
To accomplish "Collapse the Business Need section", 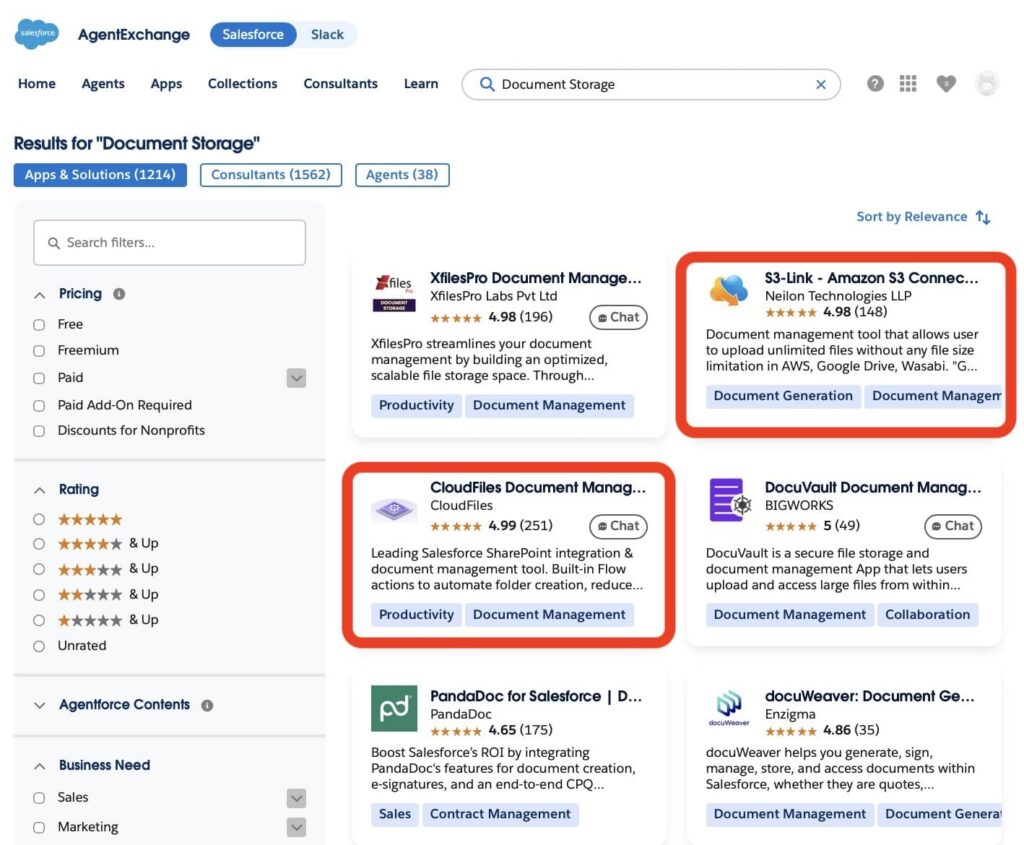I will (40, 766).
